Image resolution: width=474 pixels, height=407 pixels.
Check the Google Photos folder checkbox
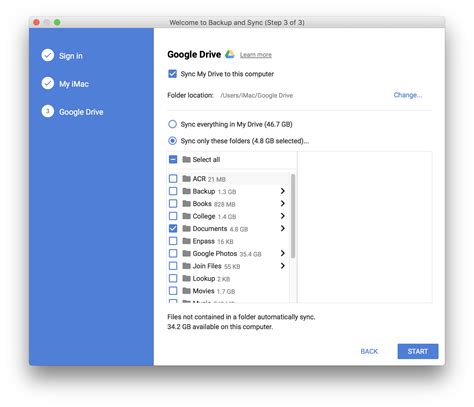pyautogui.click(x=173, y=253)
